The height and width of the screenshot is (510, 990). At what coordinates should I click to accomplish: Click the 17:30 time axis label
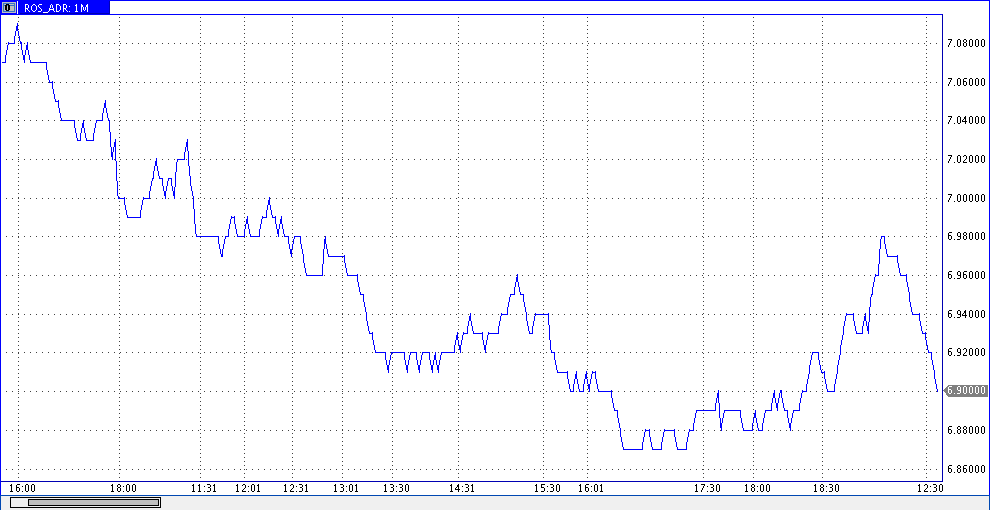[x=707, y=489]
